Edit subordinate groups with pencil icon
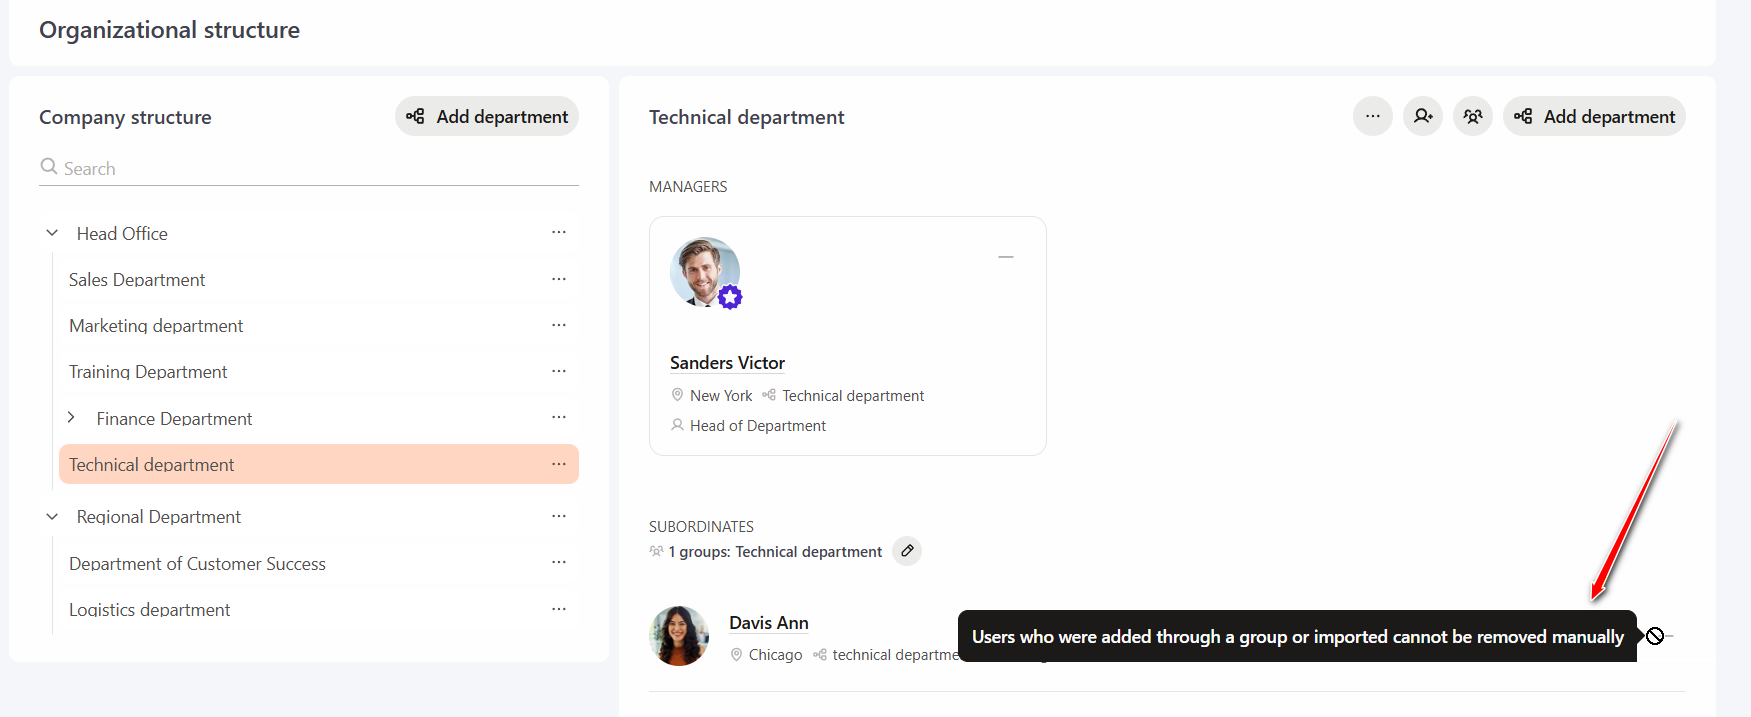The image size is (1751, 717). click(x=907, y=551)
